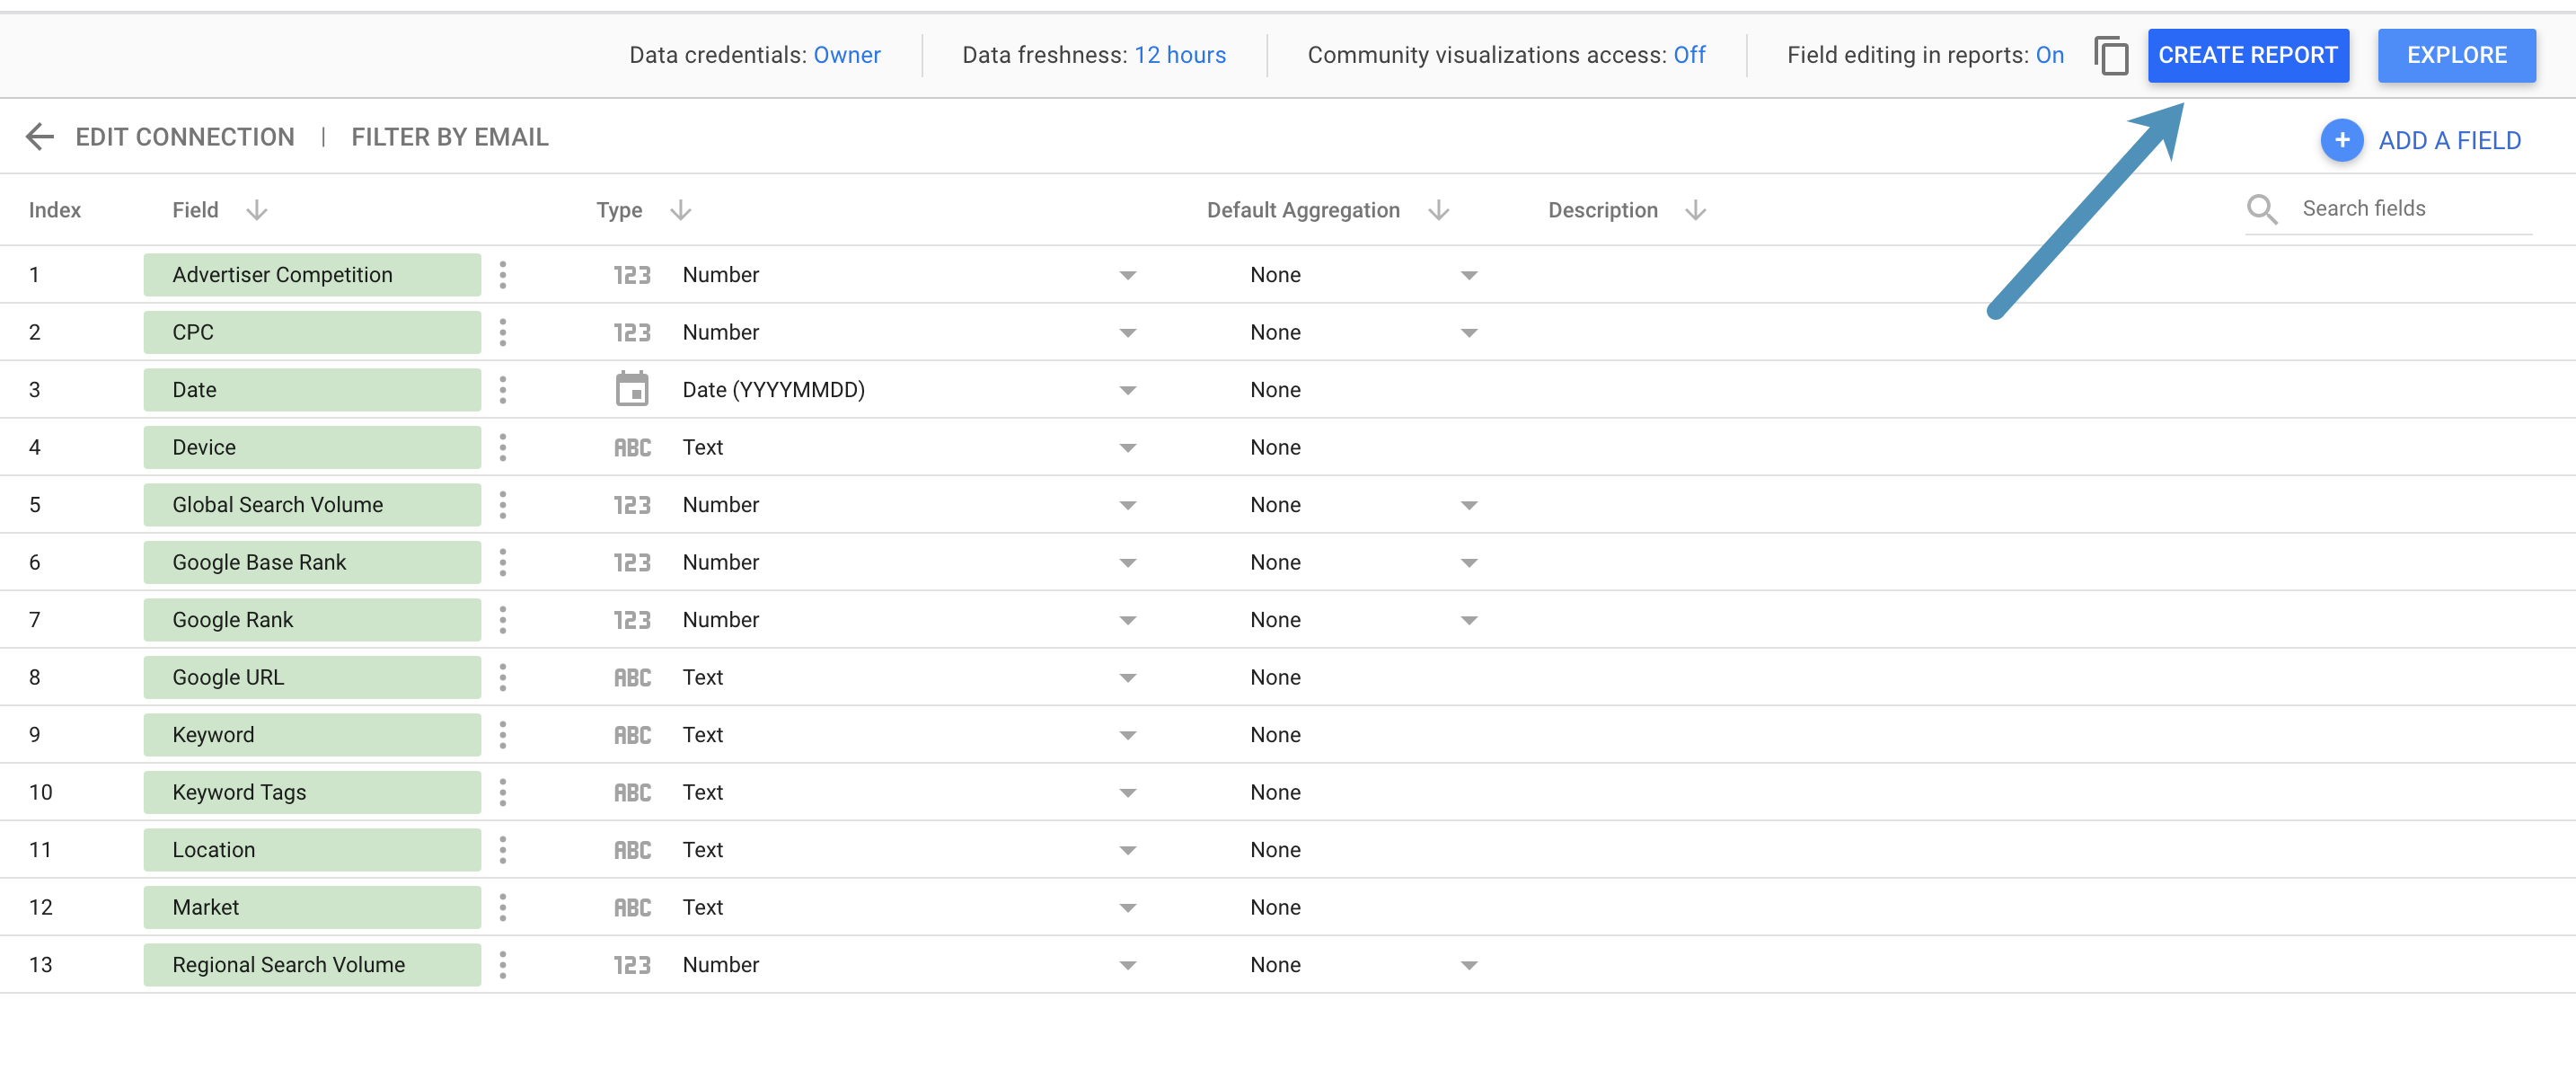Open three-dot menu for Advertiser Competition field

(x=503, y=275)
